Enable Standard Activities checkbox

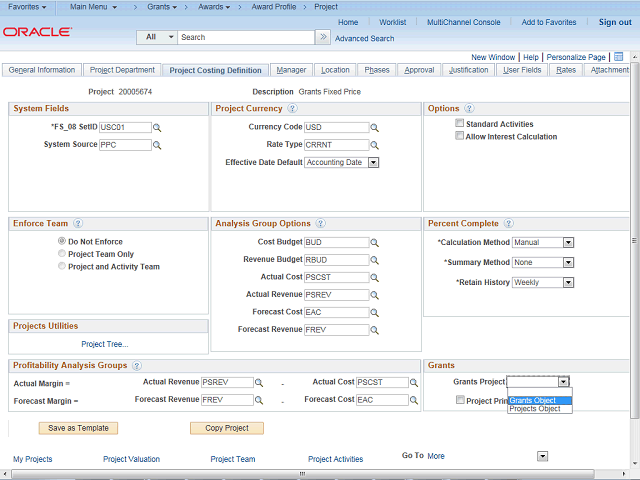tap(459, 124)
